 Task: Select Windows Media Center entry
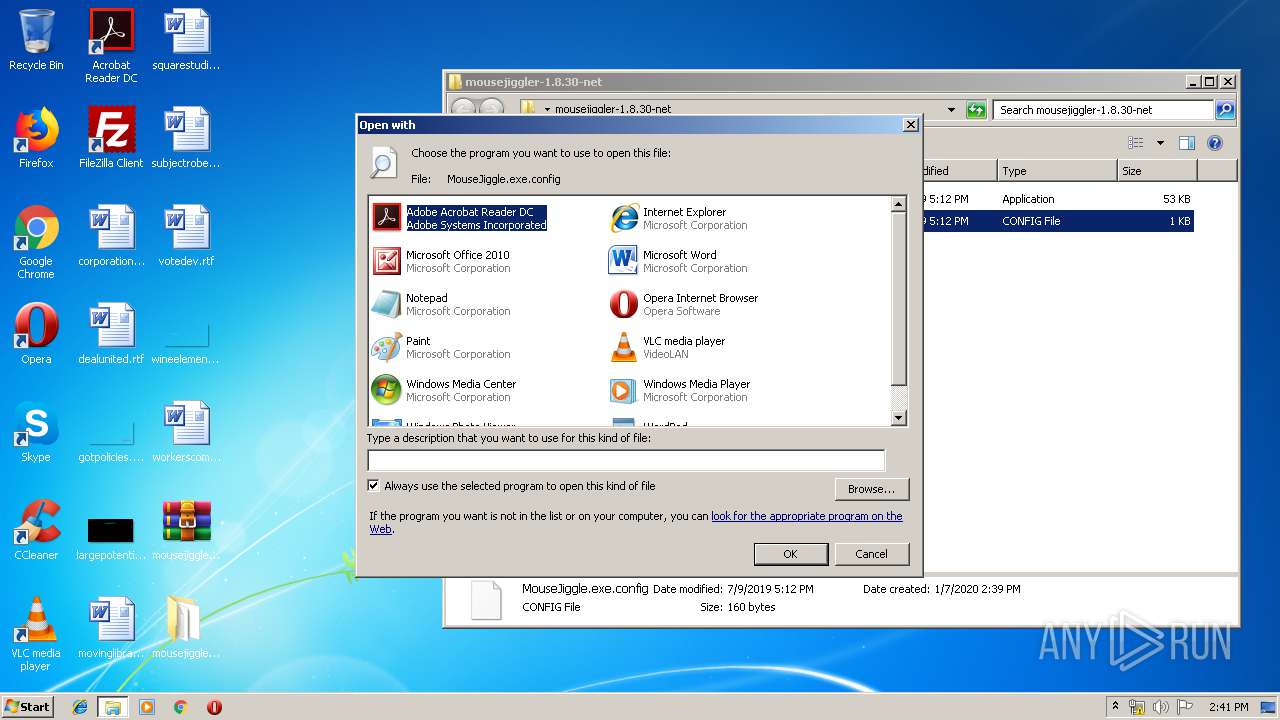(444, 390)
